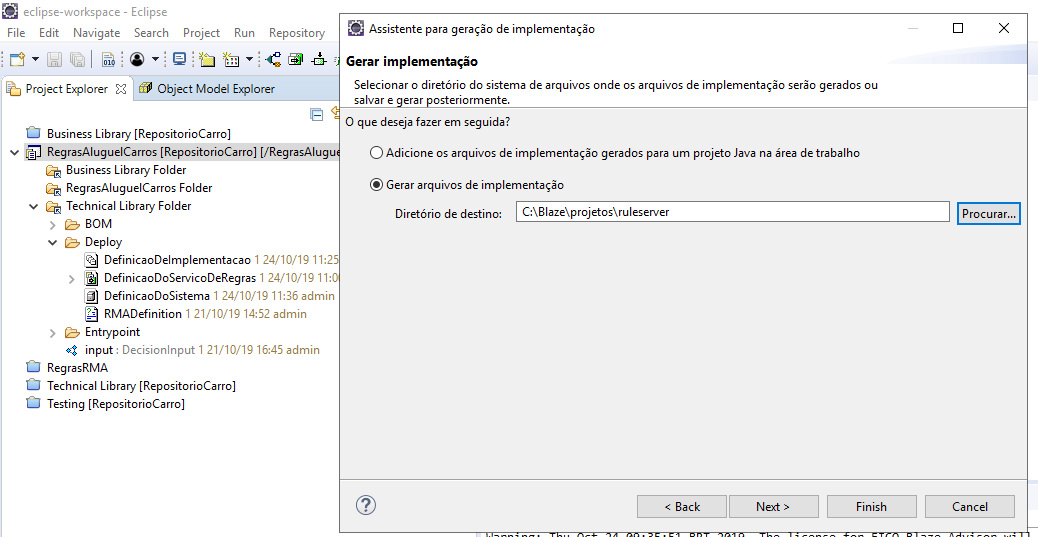This screenshot has width=1038, height=537.
Task: Click the new colored grid sparkle icon
Action: [x=231, y=59]
